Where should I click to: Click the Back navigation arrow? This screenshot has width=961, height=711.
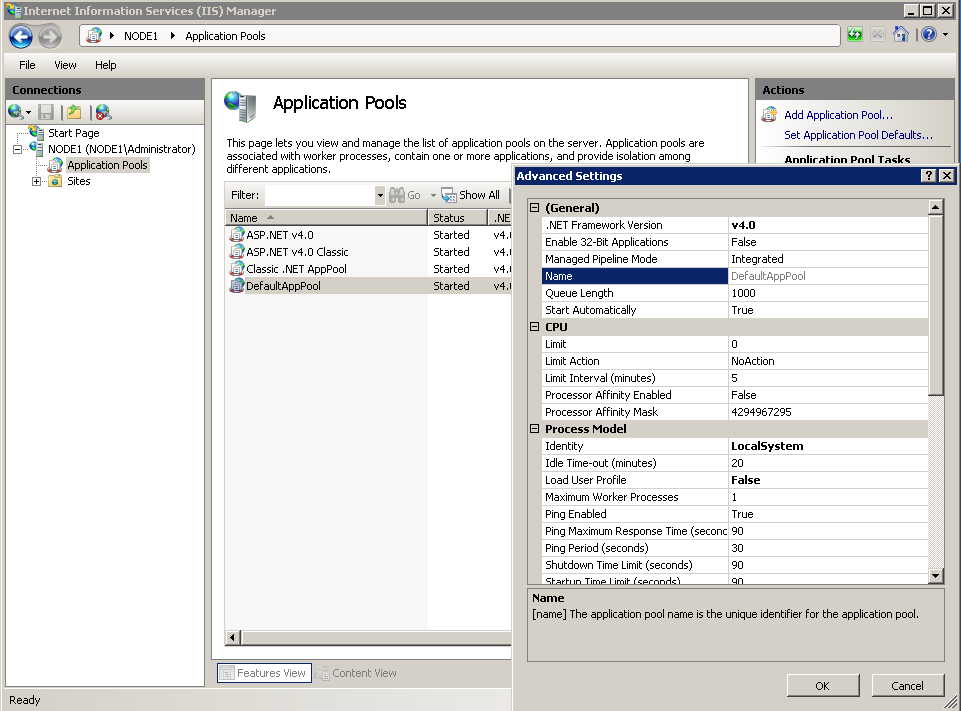pos(21,37)
